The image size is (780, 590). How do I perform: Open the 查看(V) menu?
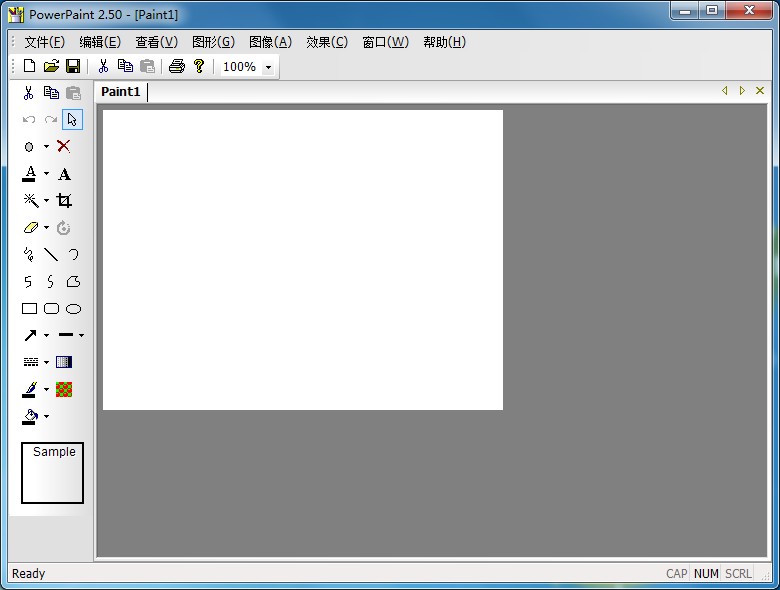point(157,42)
